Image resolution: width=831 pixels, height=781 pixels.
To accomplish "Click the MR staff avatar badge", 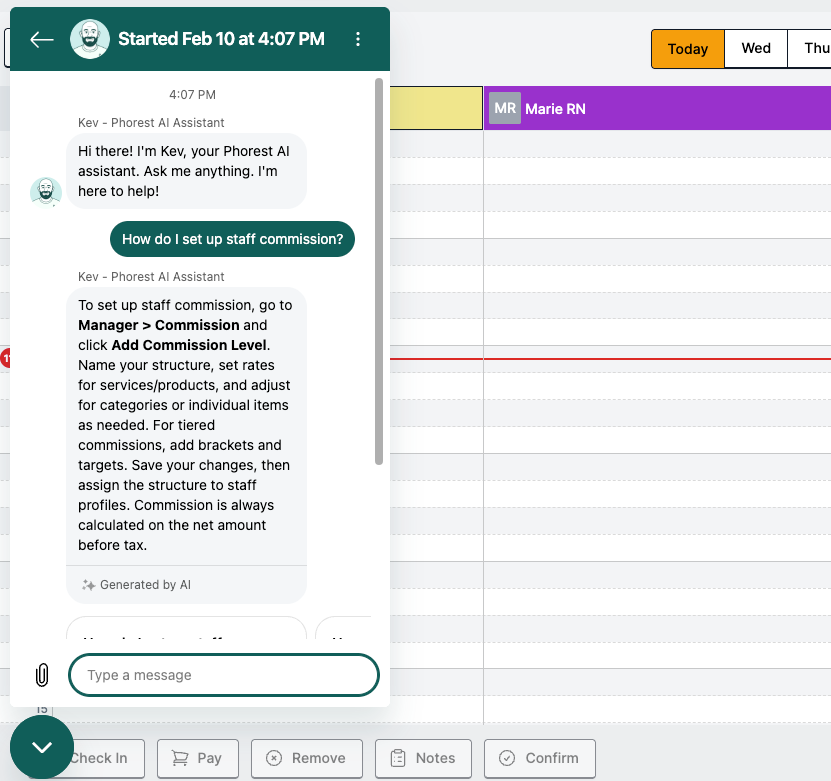I will (505, 108).
